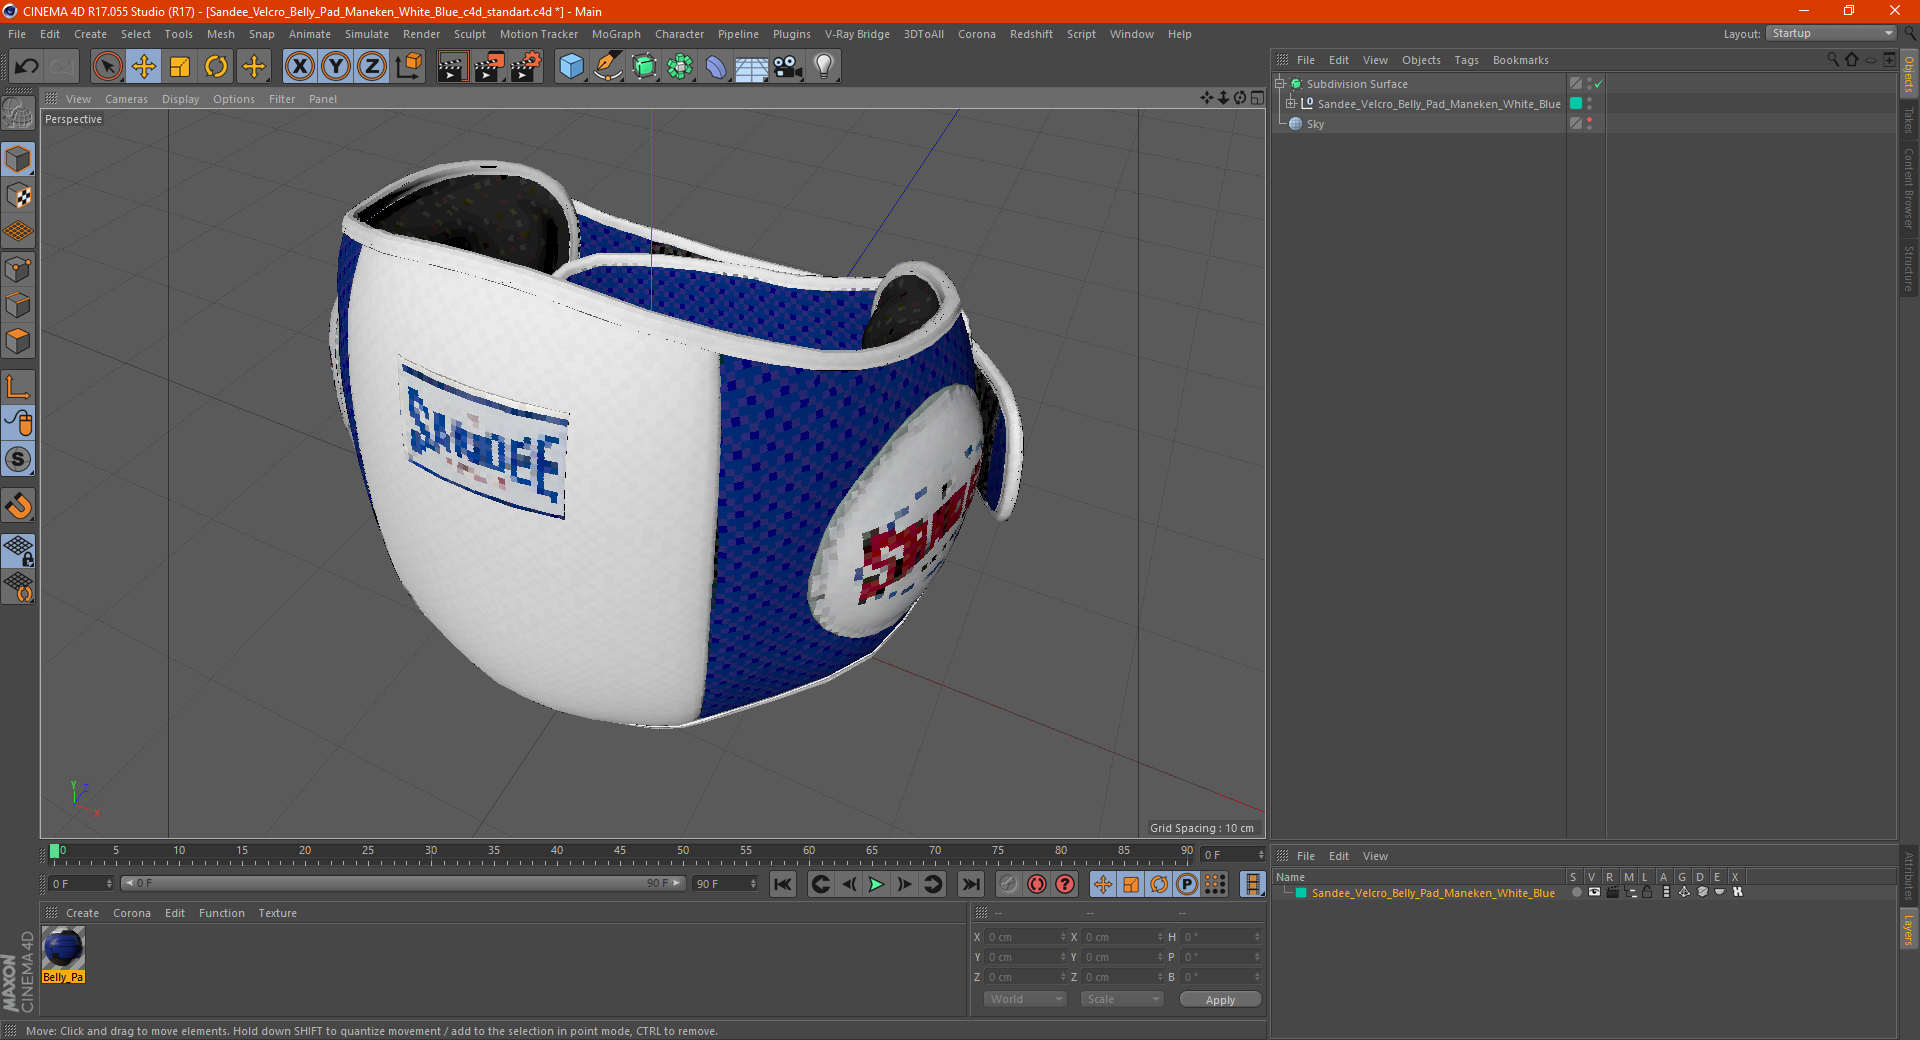Click the end frame 90 F field

pyautogui.click(x=725, y=884)
